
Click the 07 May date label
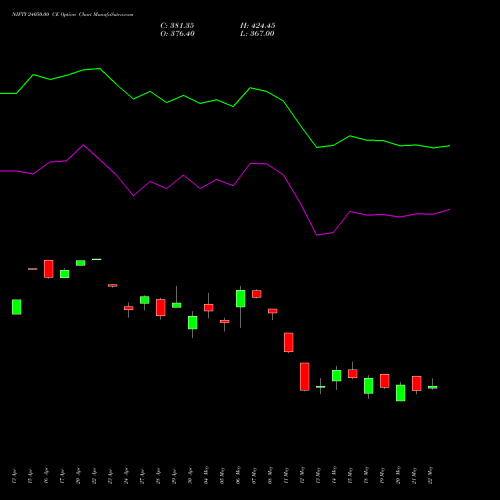pyautogui.click(x=254, y=475)
